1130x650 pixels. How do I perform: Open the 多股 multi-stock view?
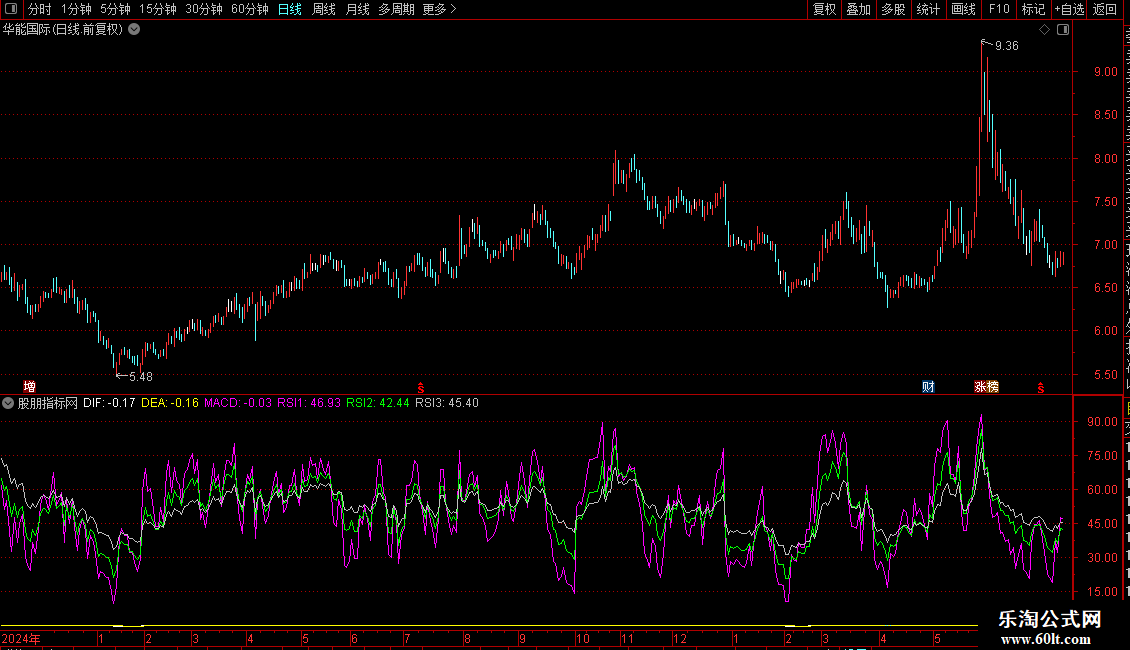coord(894,9)
